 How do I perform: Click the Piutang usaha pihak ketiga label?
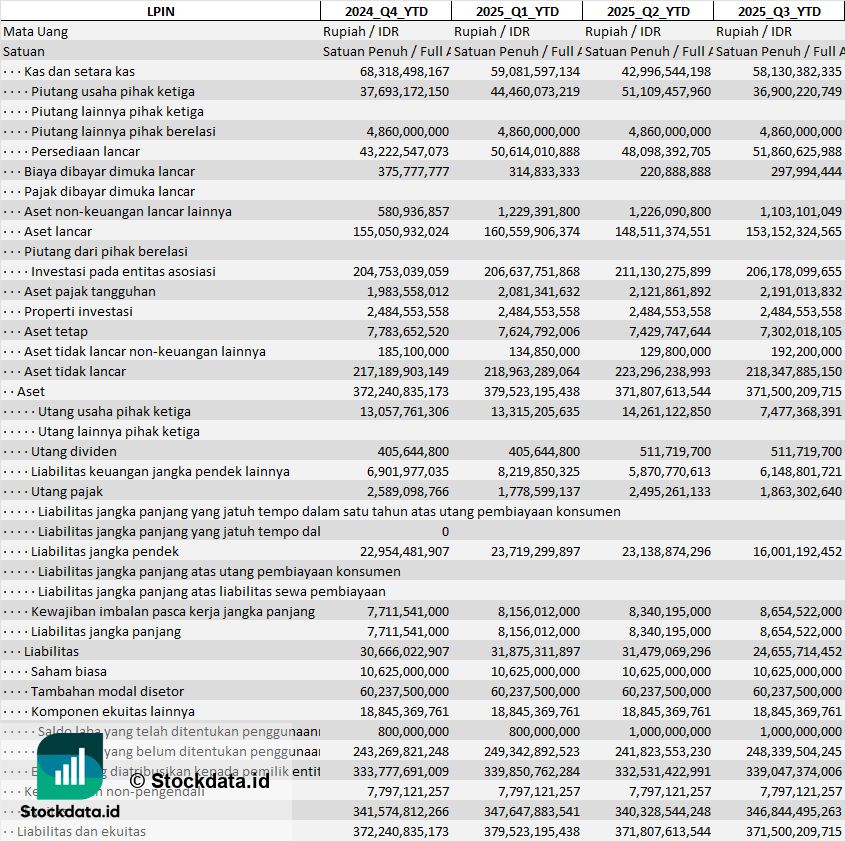113,92
